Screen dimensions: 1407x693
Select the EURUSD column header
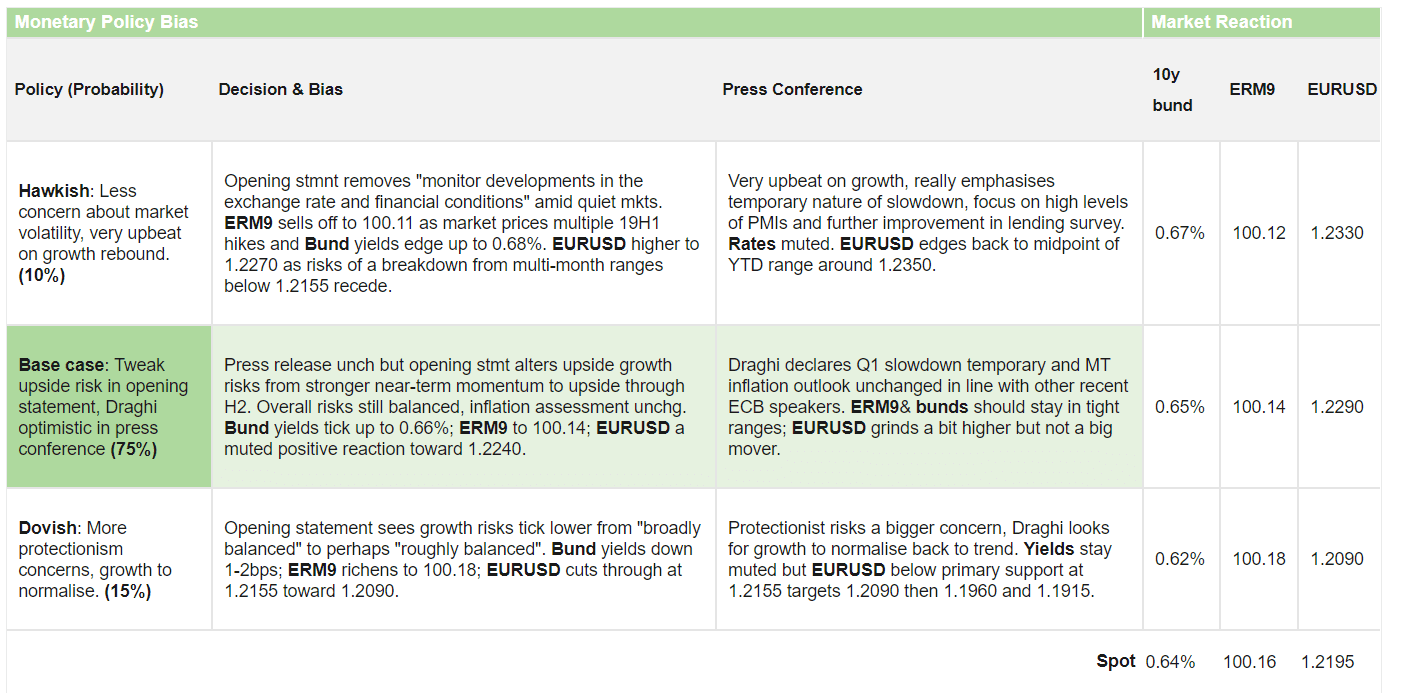pos(1342,89)
